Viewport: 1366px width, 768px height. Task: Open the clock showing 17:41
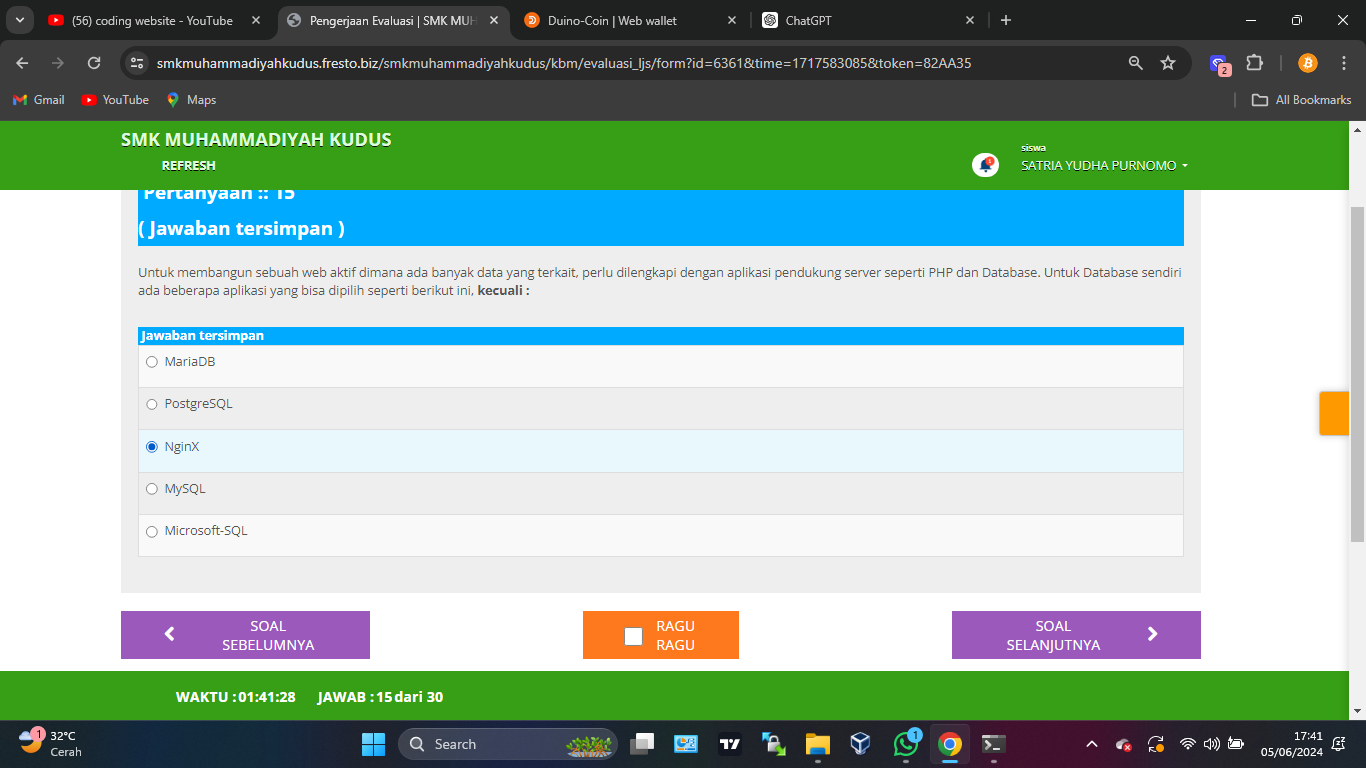tap(1291, 744)
